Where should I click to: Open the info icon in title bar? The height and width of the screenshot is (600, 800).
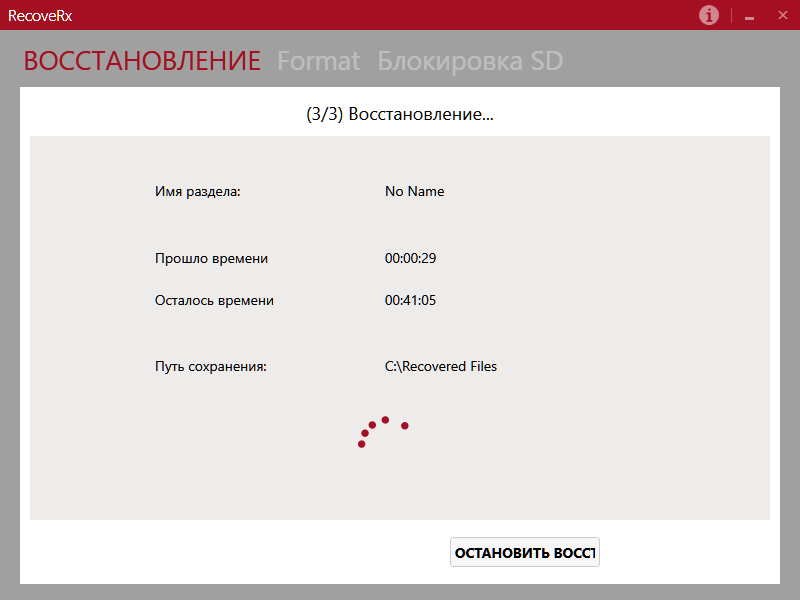click(709, 15)
